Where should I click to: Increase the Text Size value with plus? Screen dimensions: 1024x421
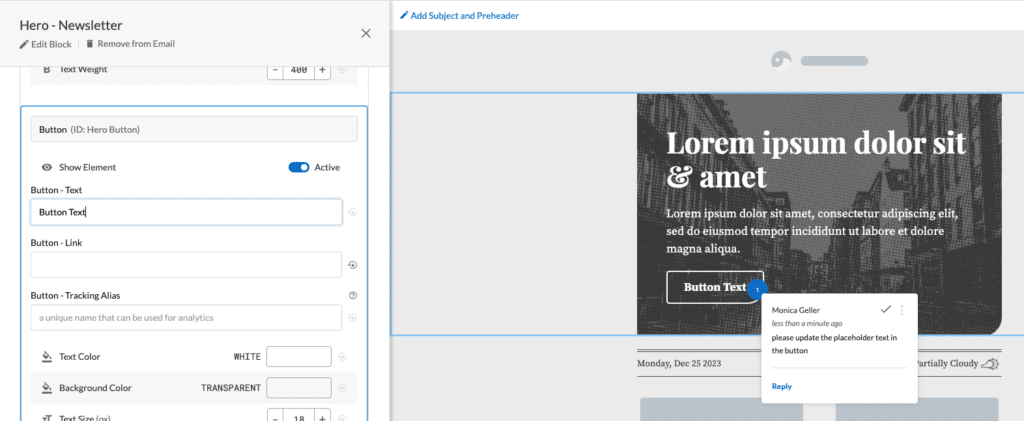(x=321, y=415)
